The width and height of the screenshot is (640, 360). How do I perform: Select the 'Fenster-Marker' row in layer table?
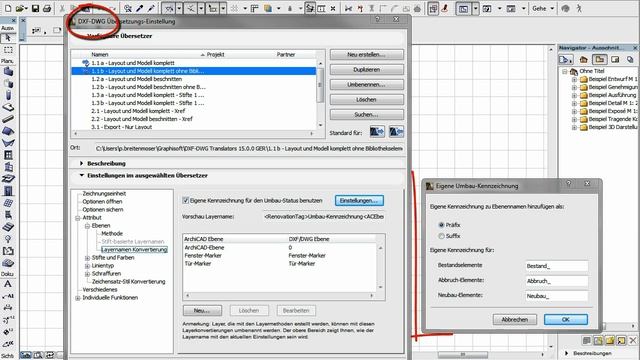click(x=280, y=256)
